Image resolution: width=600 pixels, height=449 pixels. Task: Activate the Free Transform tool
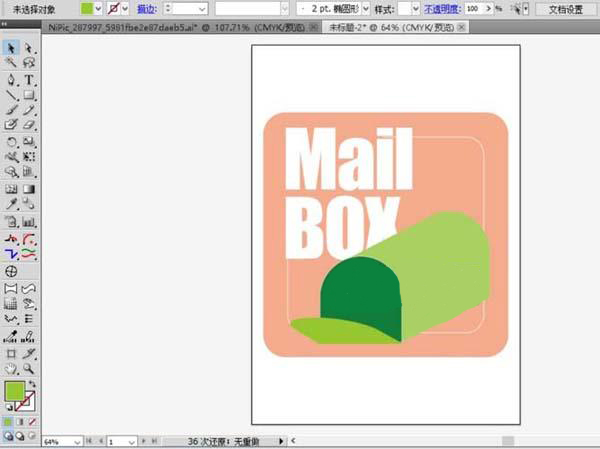pos(29,157)
